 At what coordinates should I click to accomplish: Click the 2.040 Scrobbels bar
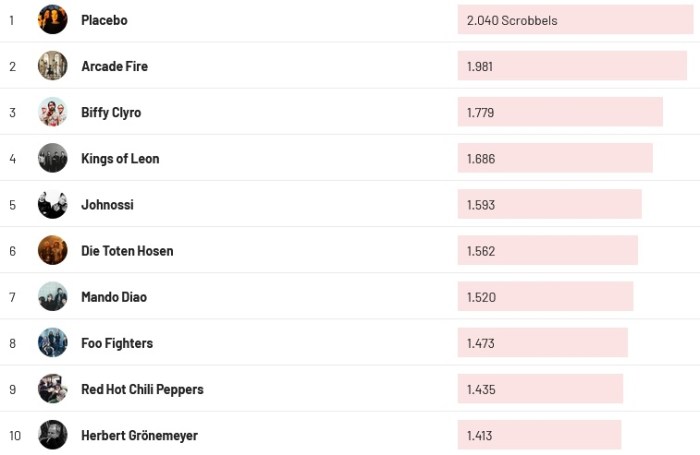pyautogui.click(x=575, y=20)
